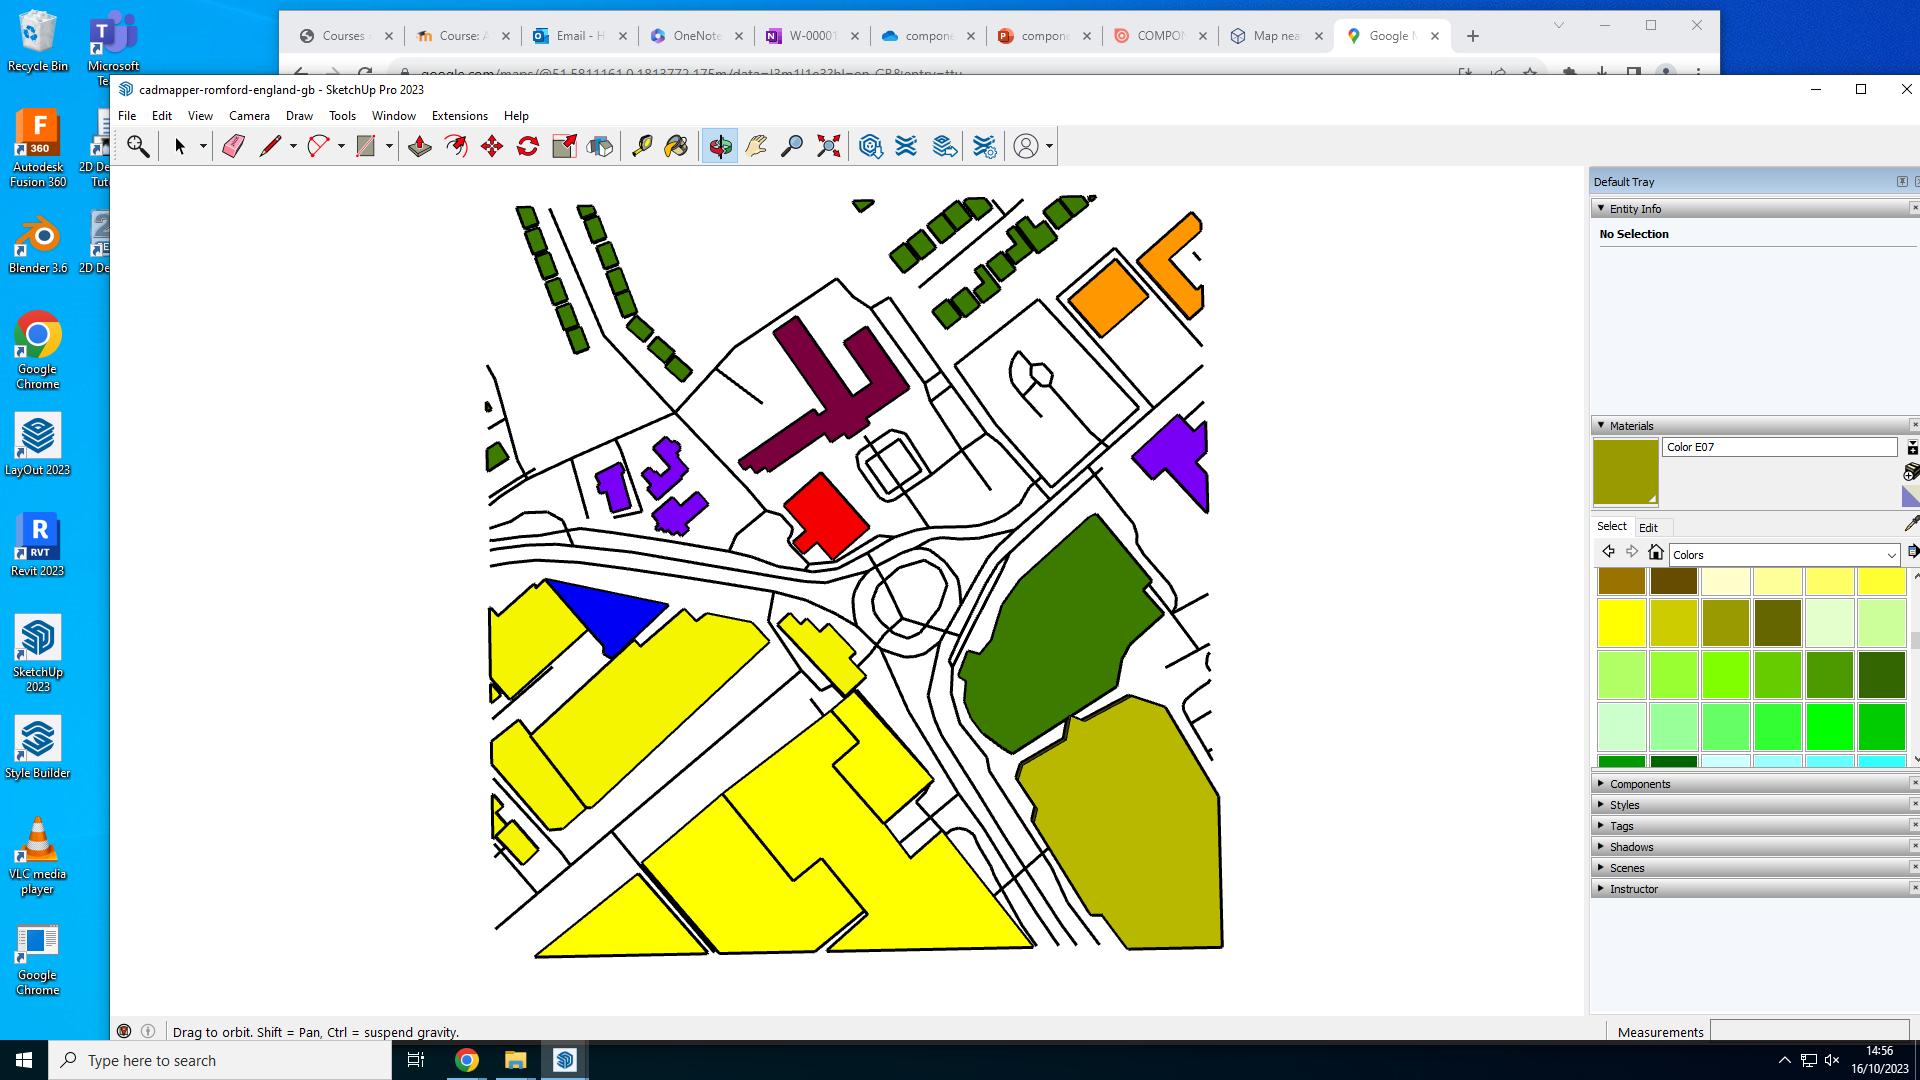Screen dimensions: 1920x1080
Task: Click the Zoom Extents icon
Action: [x=828, y=146]
